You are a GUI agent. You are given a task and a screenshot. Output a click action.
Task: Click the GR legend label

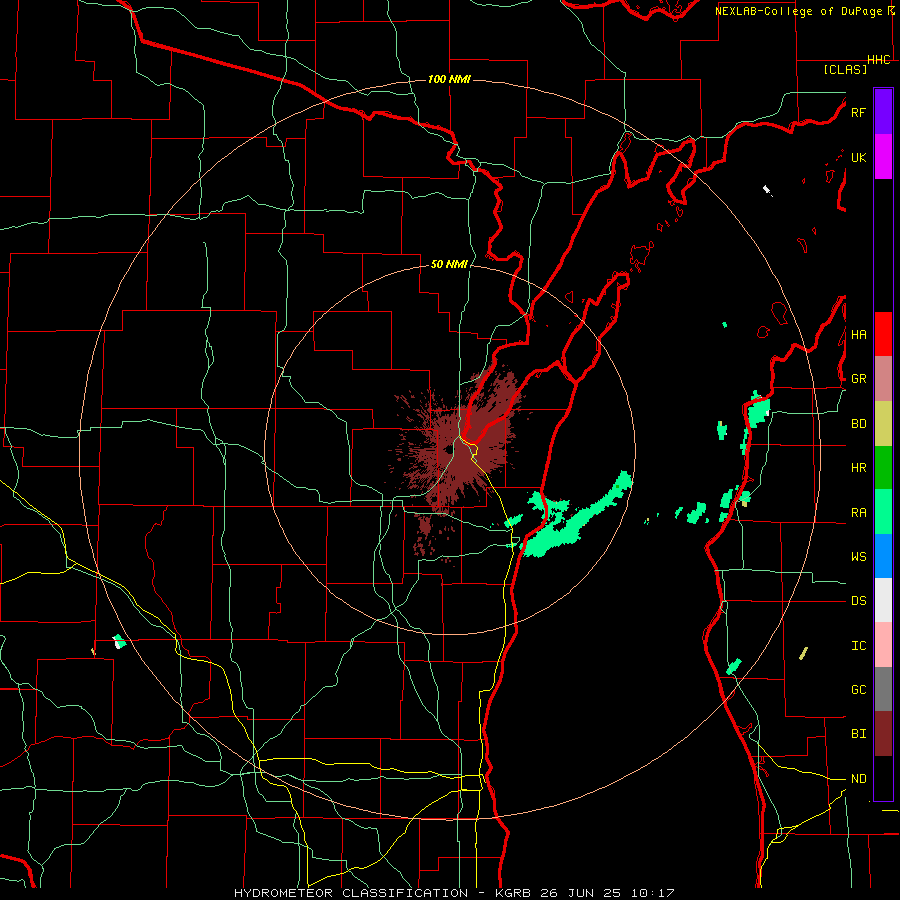(x=858, y=379)
